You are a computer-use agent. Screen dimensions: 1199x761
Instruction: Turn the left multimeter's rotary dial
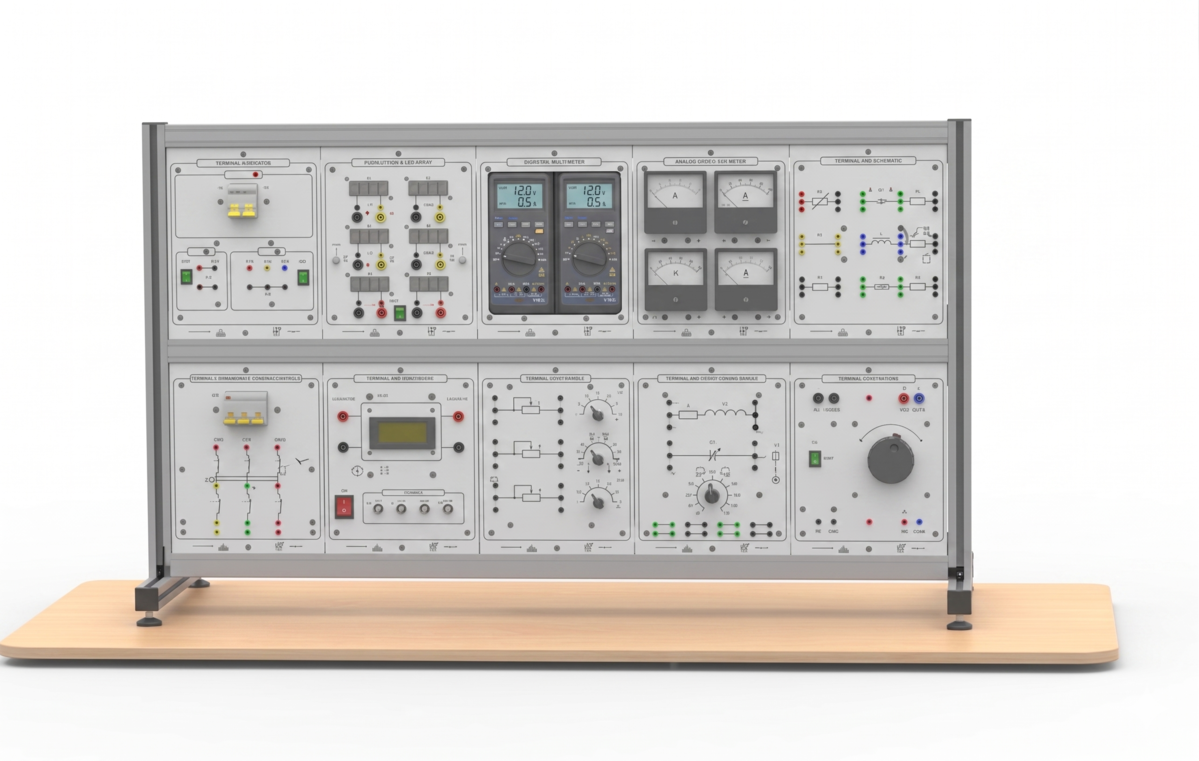[x=518, y=258]
